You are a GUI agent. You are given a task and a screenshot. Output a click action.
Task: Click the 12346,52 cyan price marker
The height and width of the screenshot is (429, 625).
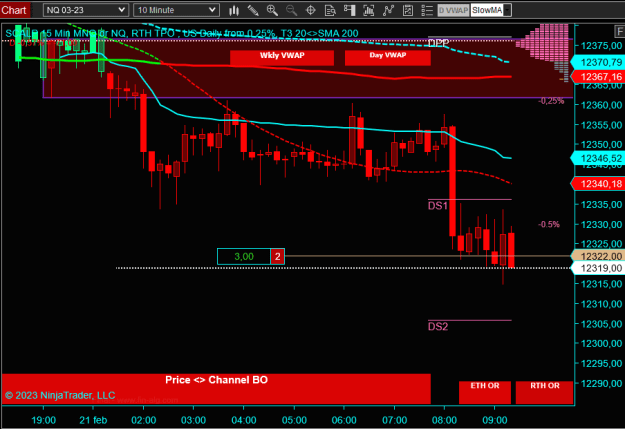[x=598, y=158]
